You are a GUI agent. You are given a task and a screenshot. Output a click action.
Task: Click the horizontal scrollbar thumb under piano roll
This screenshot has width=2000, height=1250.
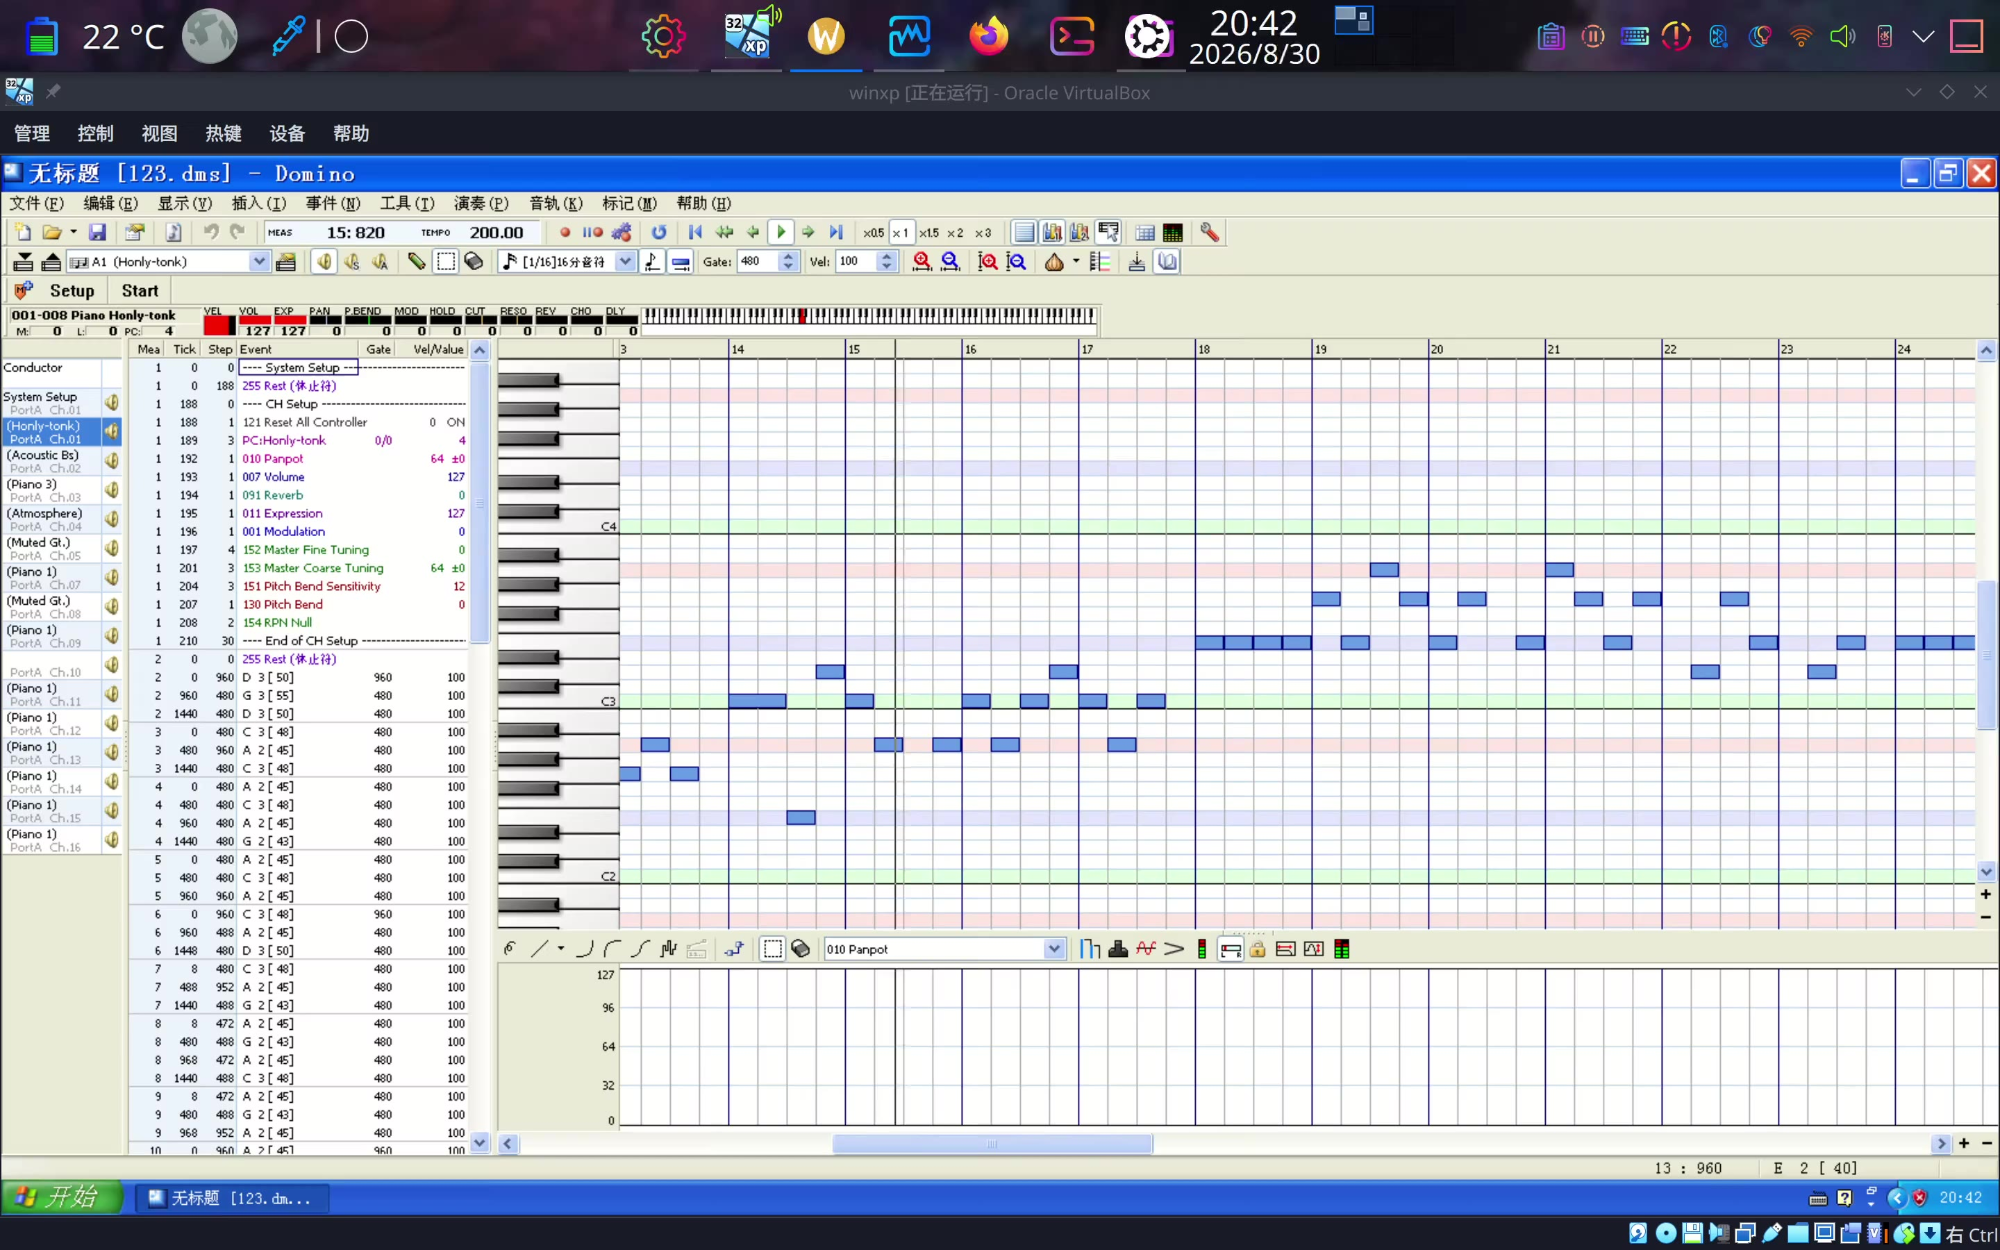tap(992, 1144)
